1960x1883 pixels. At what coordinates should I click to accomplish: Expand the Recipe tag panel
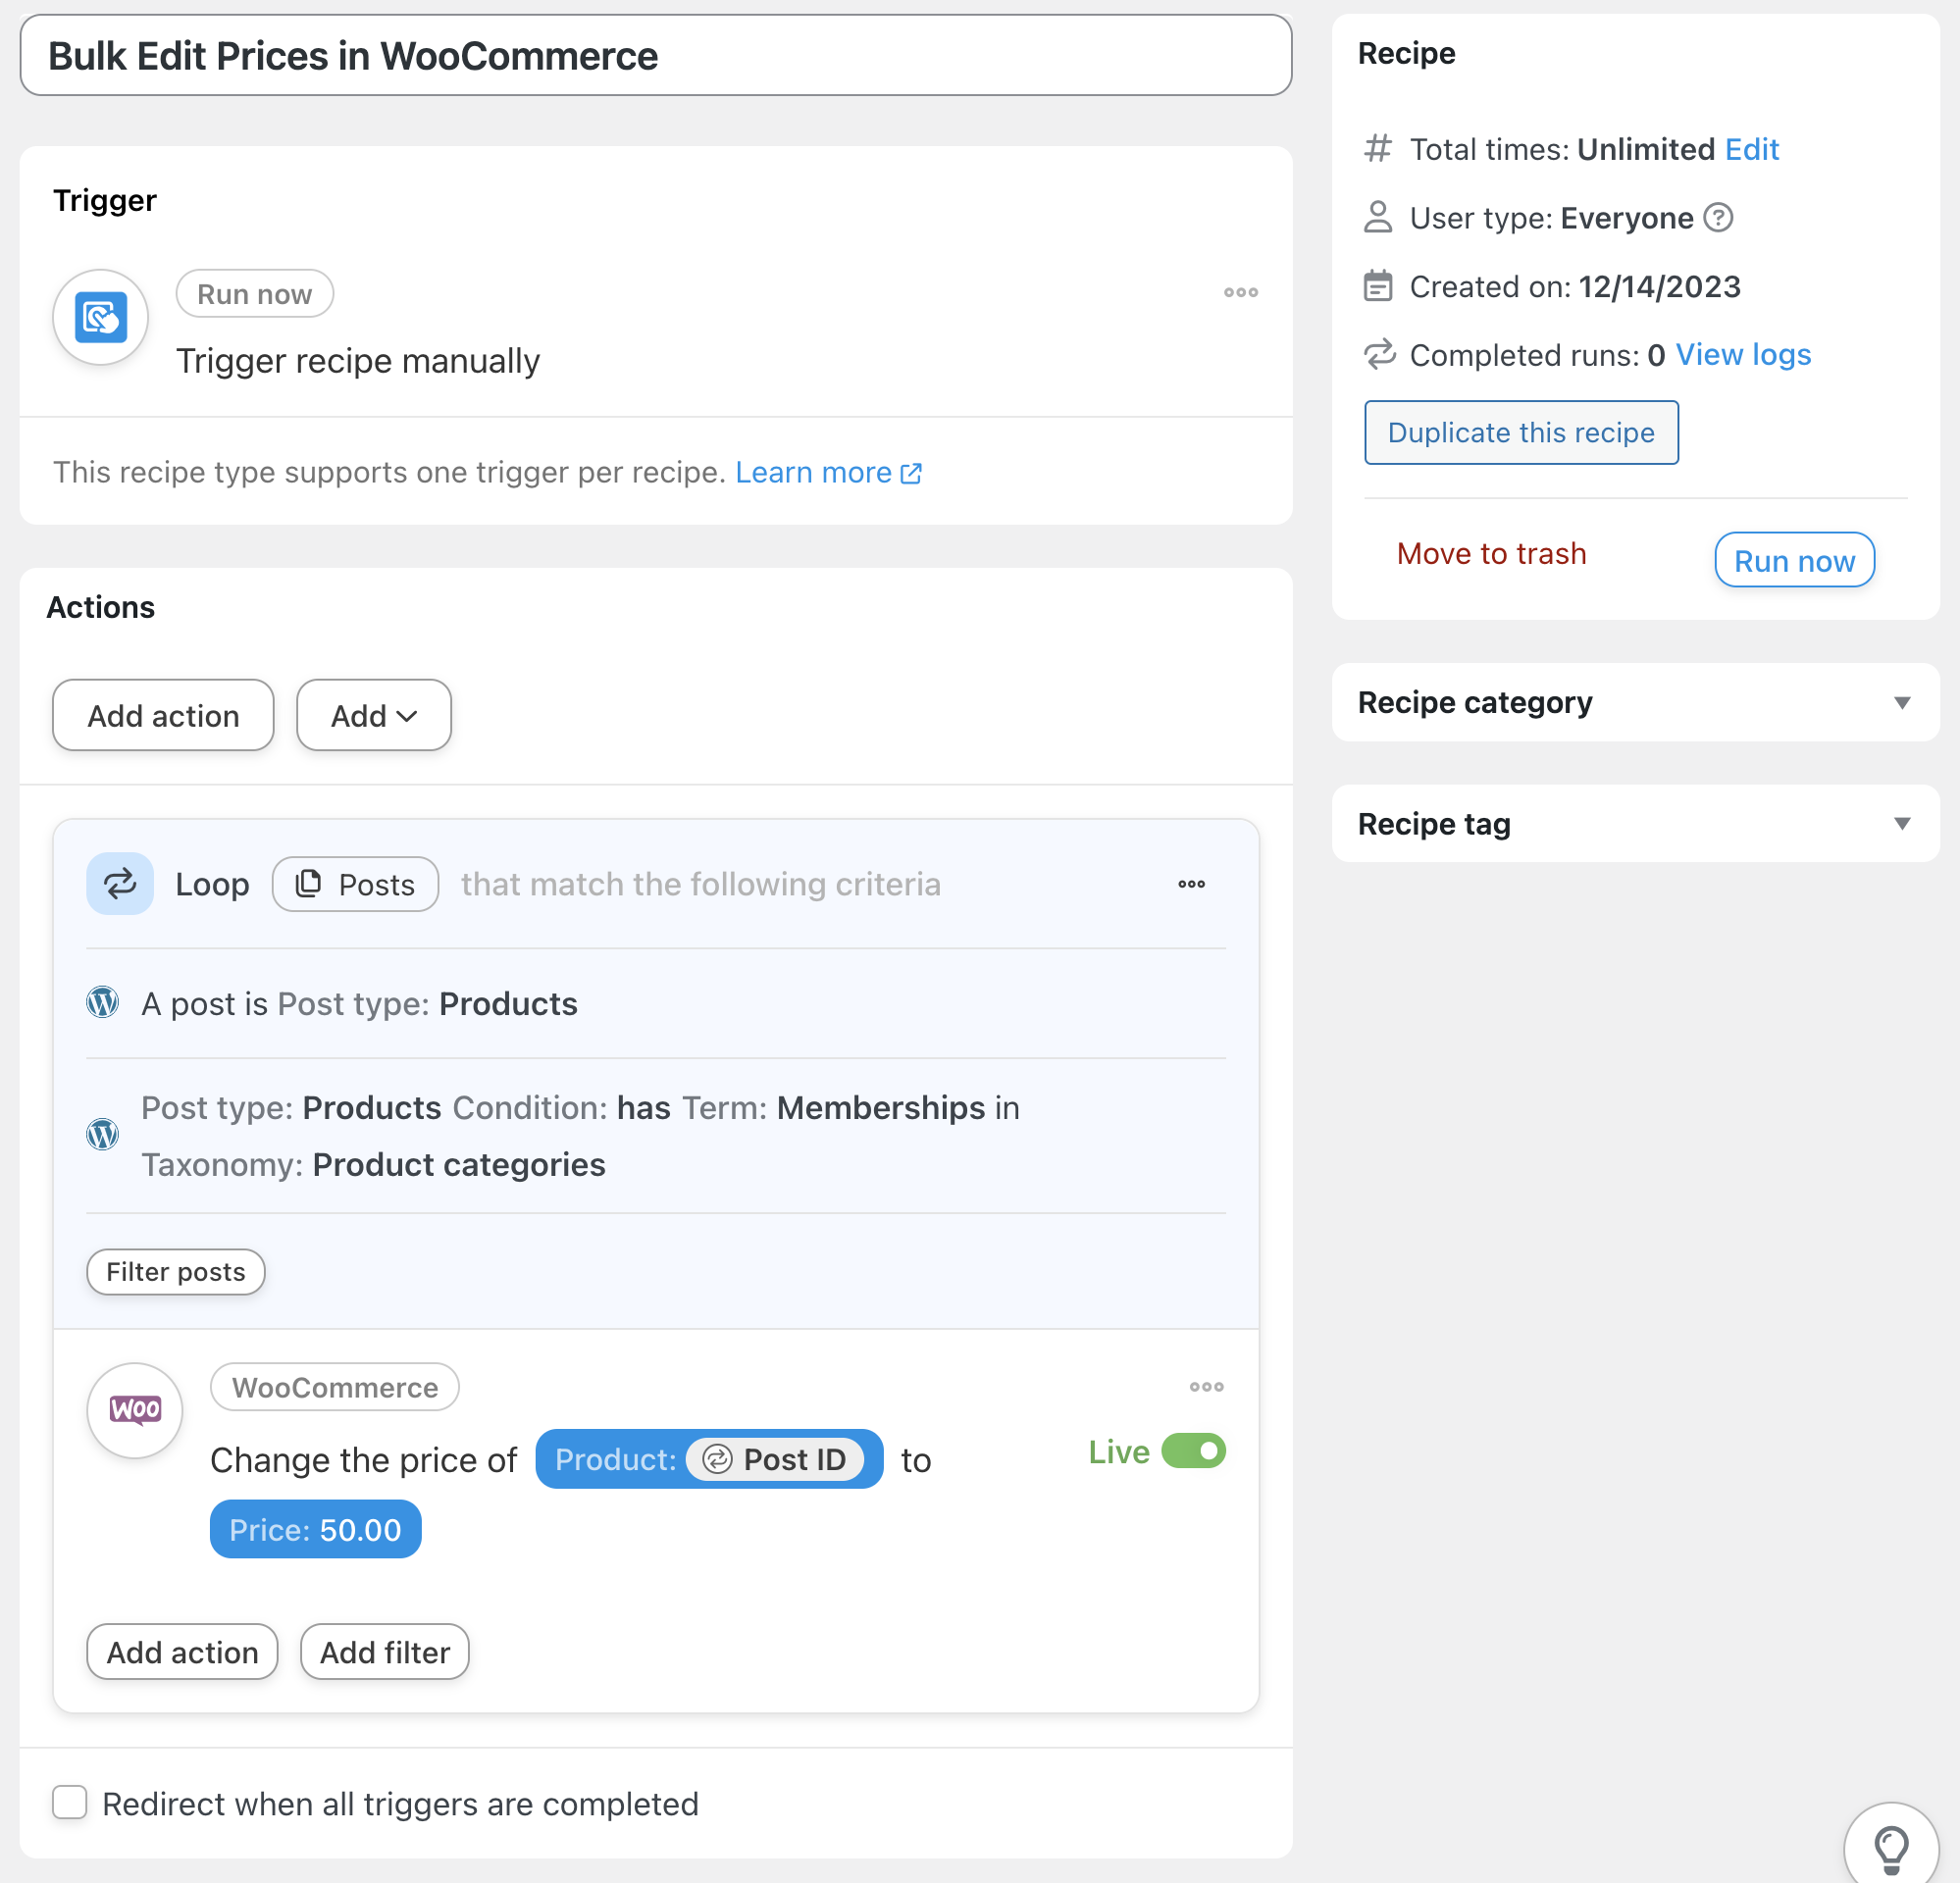coord(1902,824)
